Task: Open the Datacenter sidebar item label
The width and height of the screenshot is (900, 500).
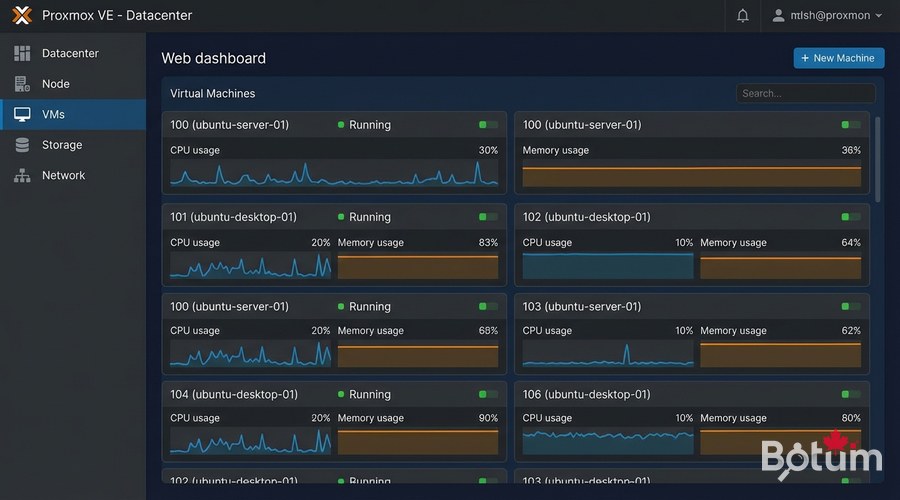Action: [70, 53]
